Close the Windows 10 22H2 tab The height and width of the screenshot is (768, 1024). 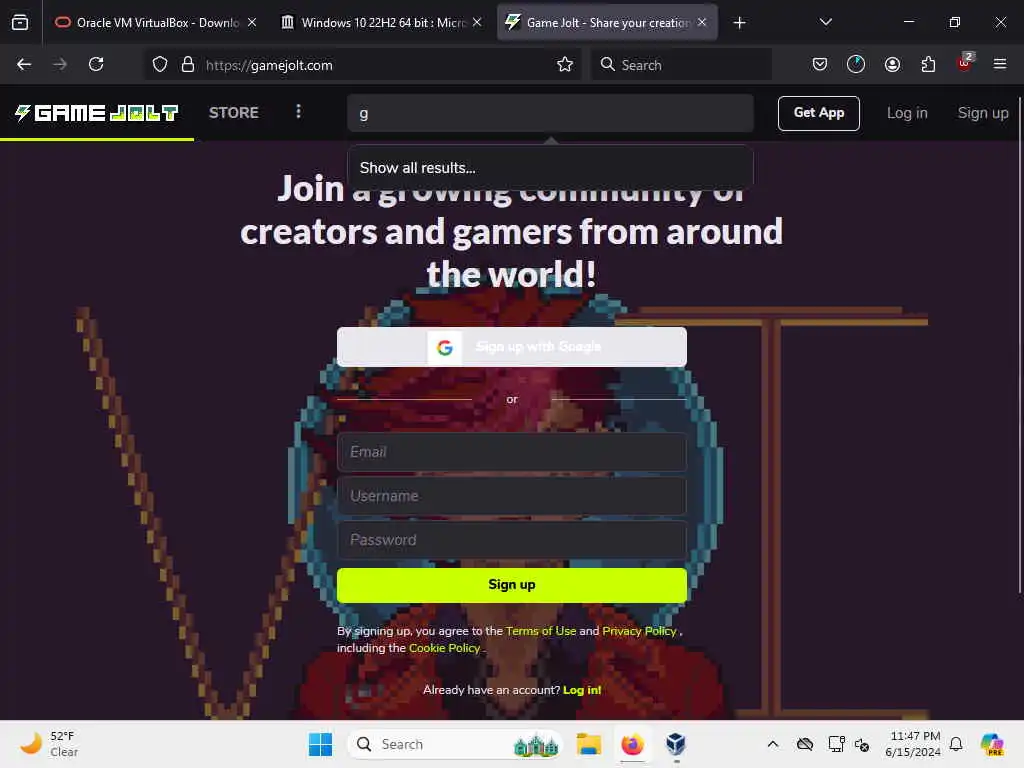(x=477, y=22)
